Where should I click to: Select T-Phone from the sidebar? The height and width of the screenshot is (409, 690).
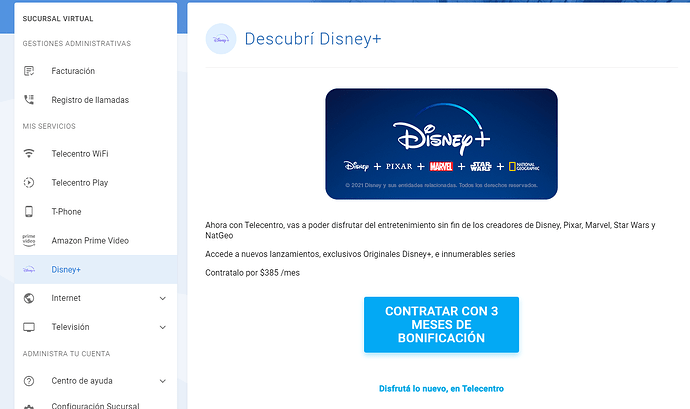pyautogui.click(x=95, y=212)
